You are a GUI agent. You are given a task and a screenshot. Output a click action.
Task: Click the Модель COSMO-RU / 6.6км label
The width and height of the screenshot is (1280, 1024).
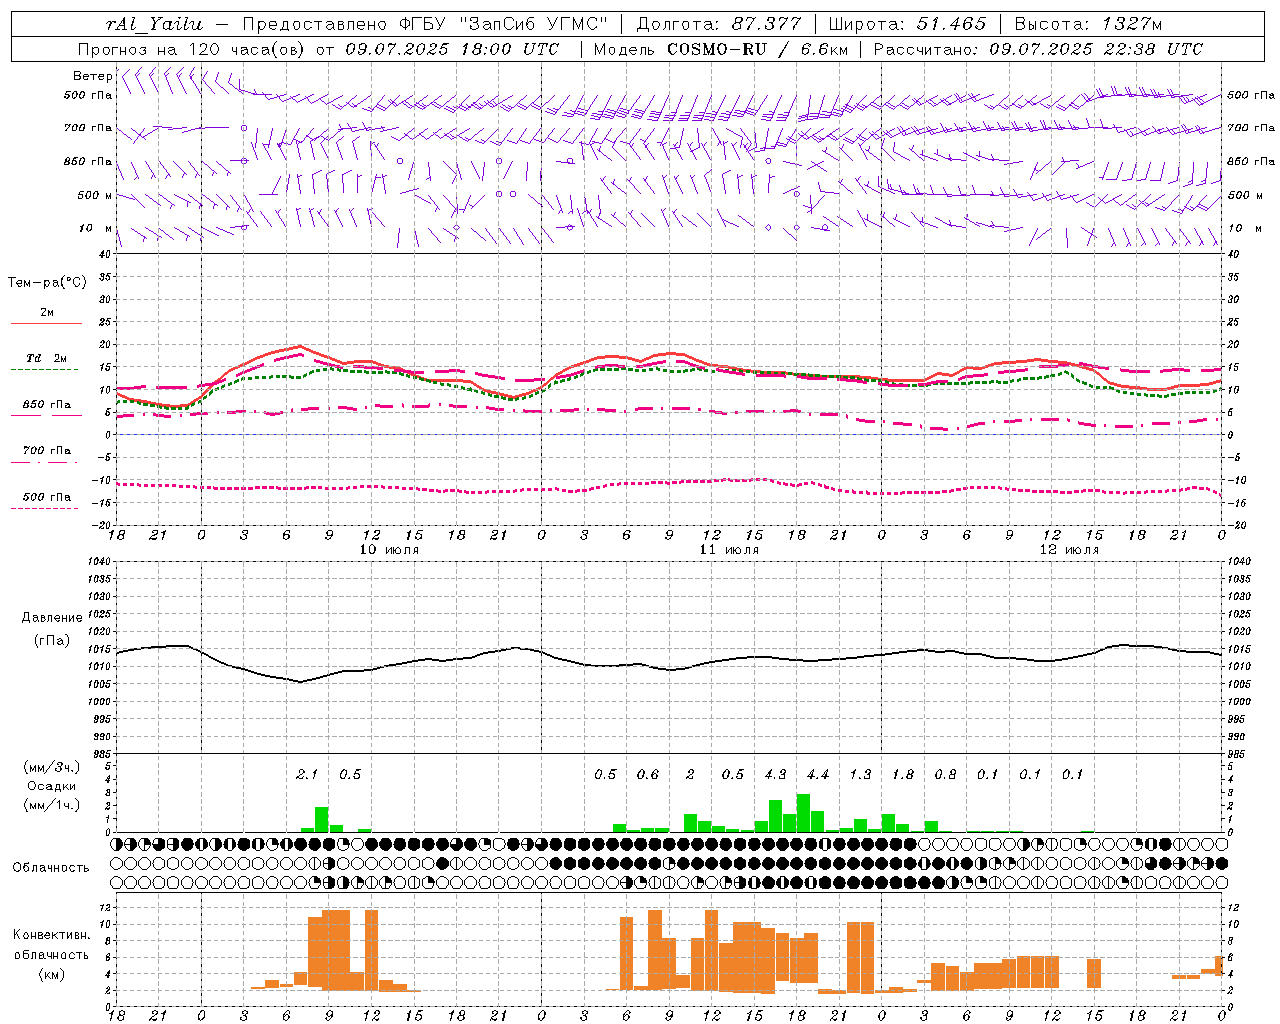pos(721,49)
